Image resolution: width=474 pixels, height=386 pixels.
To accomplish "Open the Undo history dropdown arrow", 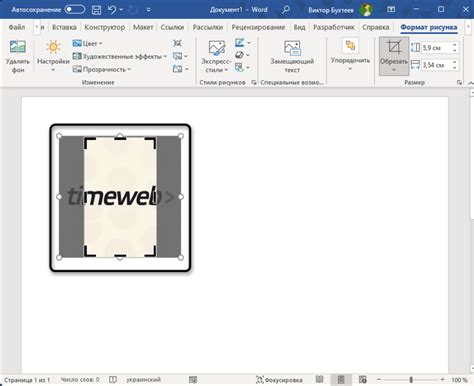I will click(121, 10).
